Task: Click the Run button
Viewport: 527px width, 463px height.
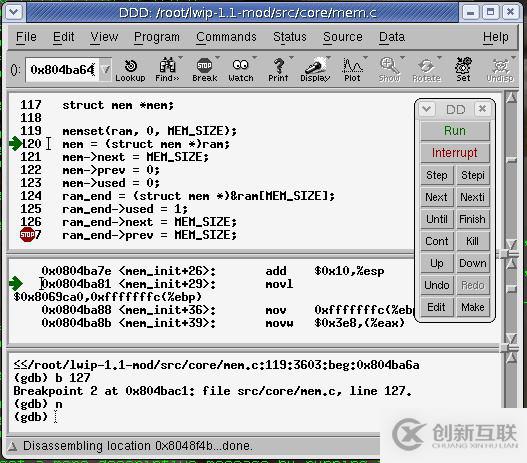Action: coord(455,131)
